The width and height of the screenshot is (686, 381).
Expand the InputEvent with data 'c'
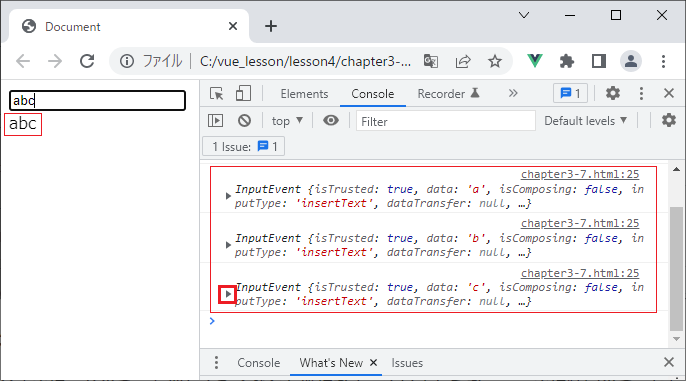(x=228, y=294)
